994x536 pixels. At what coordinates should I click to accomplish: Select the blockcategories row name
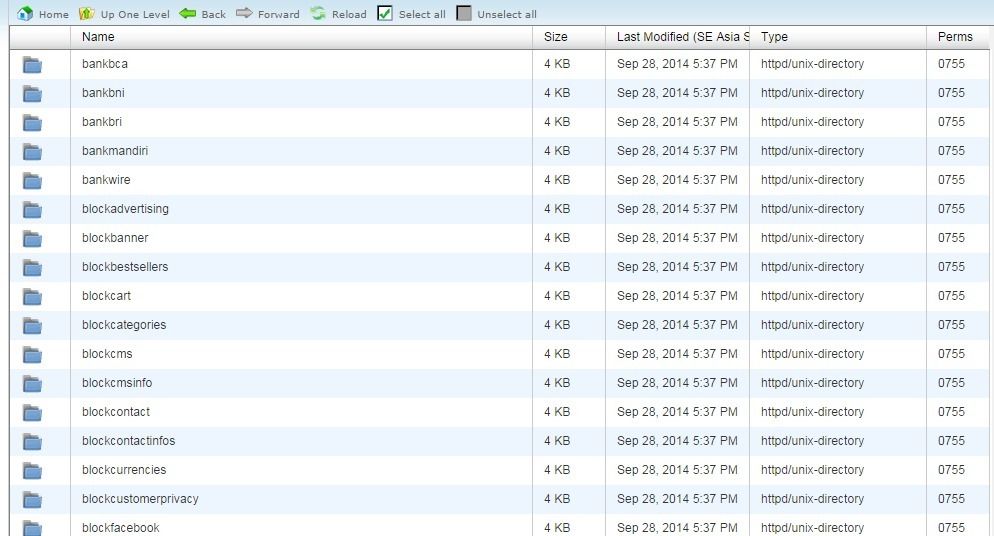click(124, 325)
